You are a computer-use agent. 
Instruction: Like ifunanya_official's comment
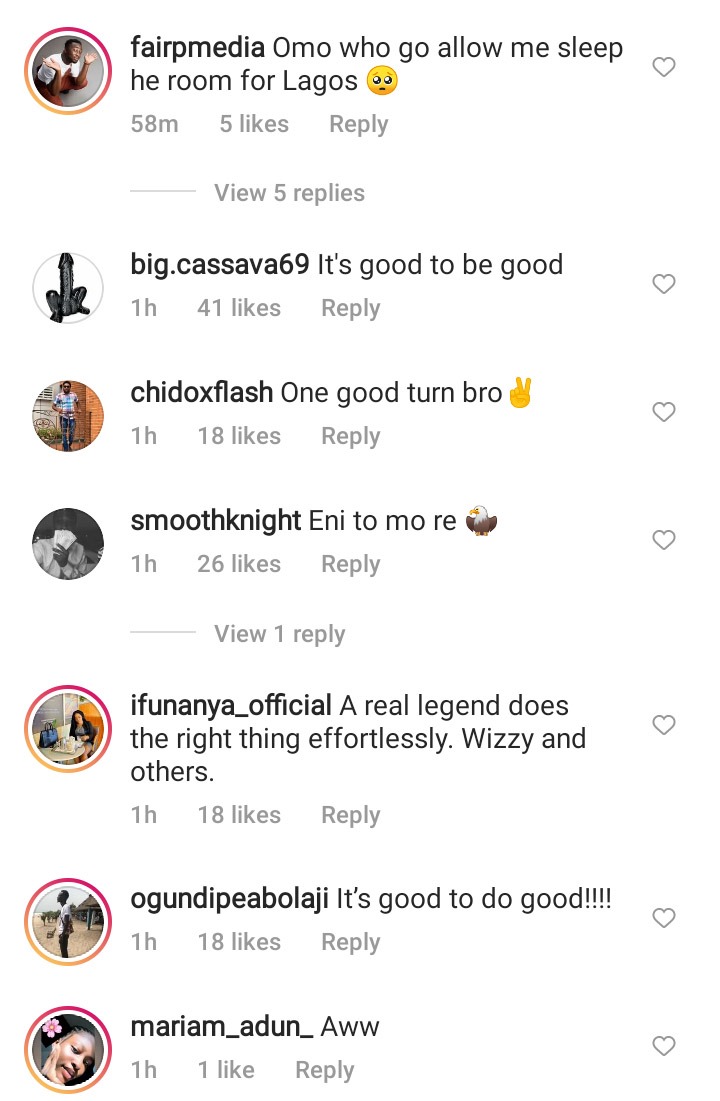coord(664,725)
